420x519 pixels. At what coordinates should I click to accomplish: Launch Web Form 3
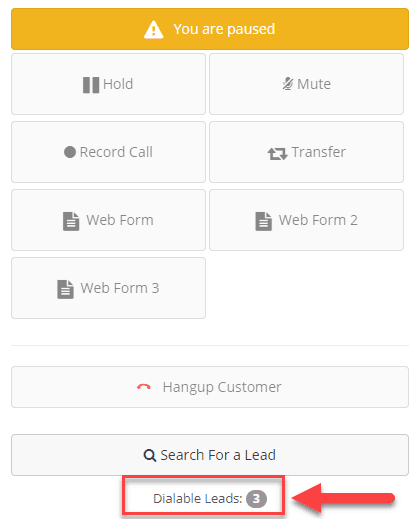(x=108, y=288)
